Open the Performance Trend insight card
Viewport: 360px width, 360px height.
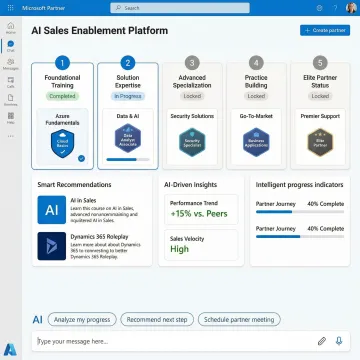(x=201, y=210)
